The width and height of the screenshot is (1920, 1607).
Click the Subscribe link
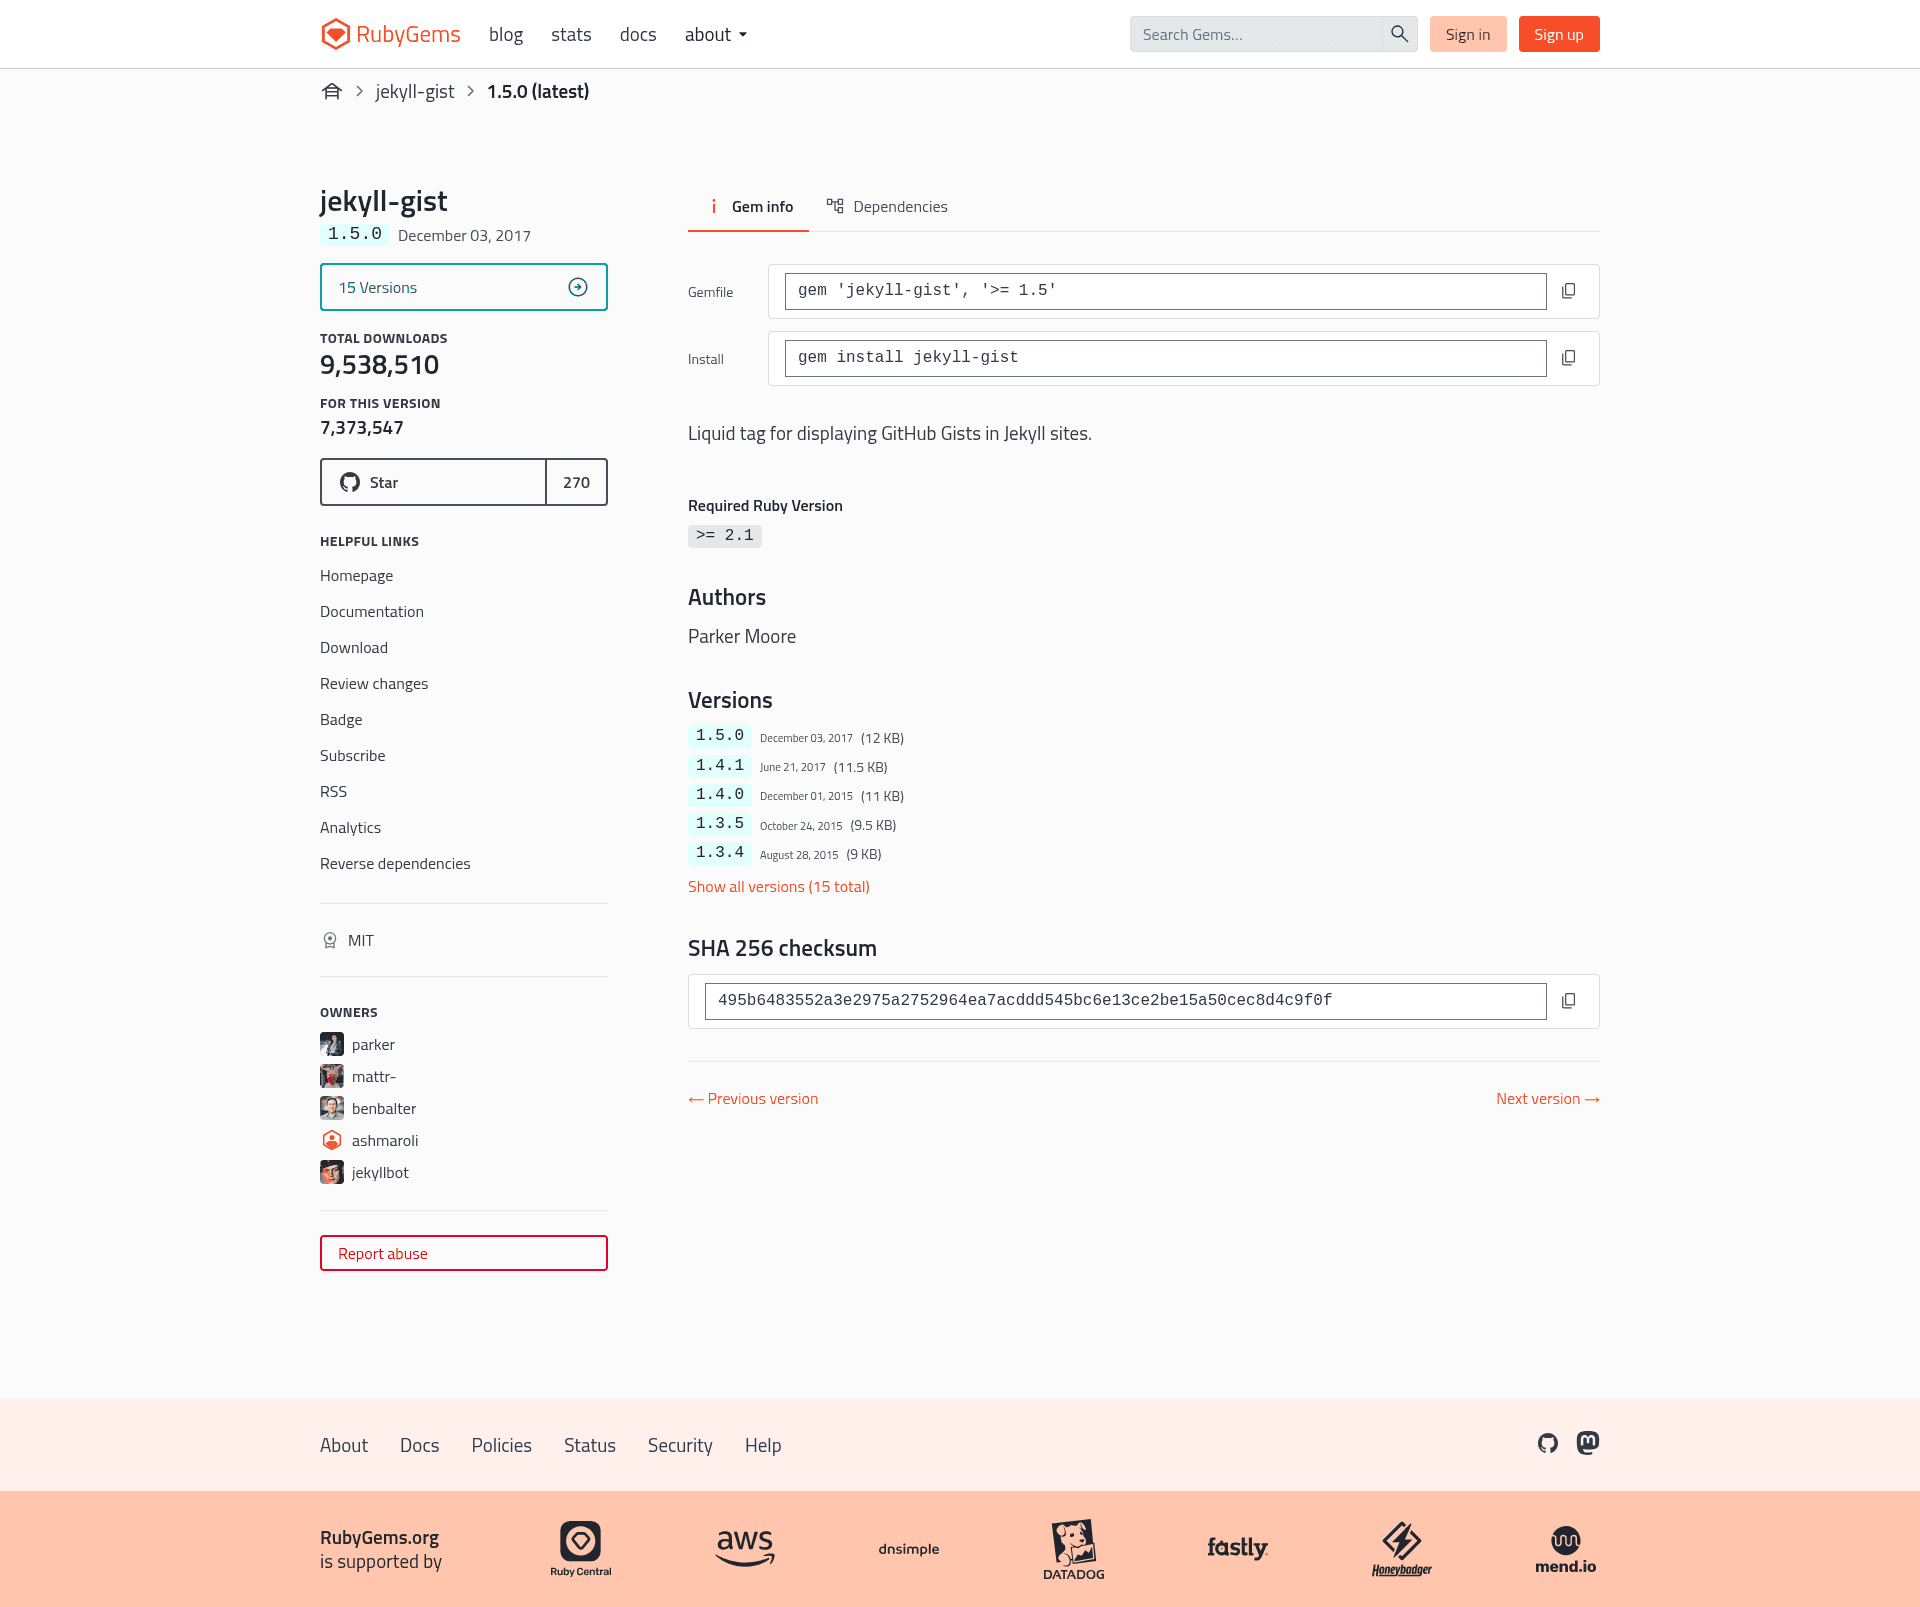pos(352,756)
